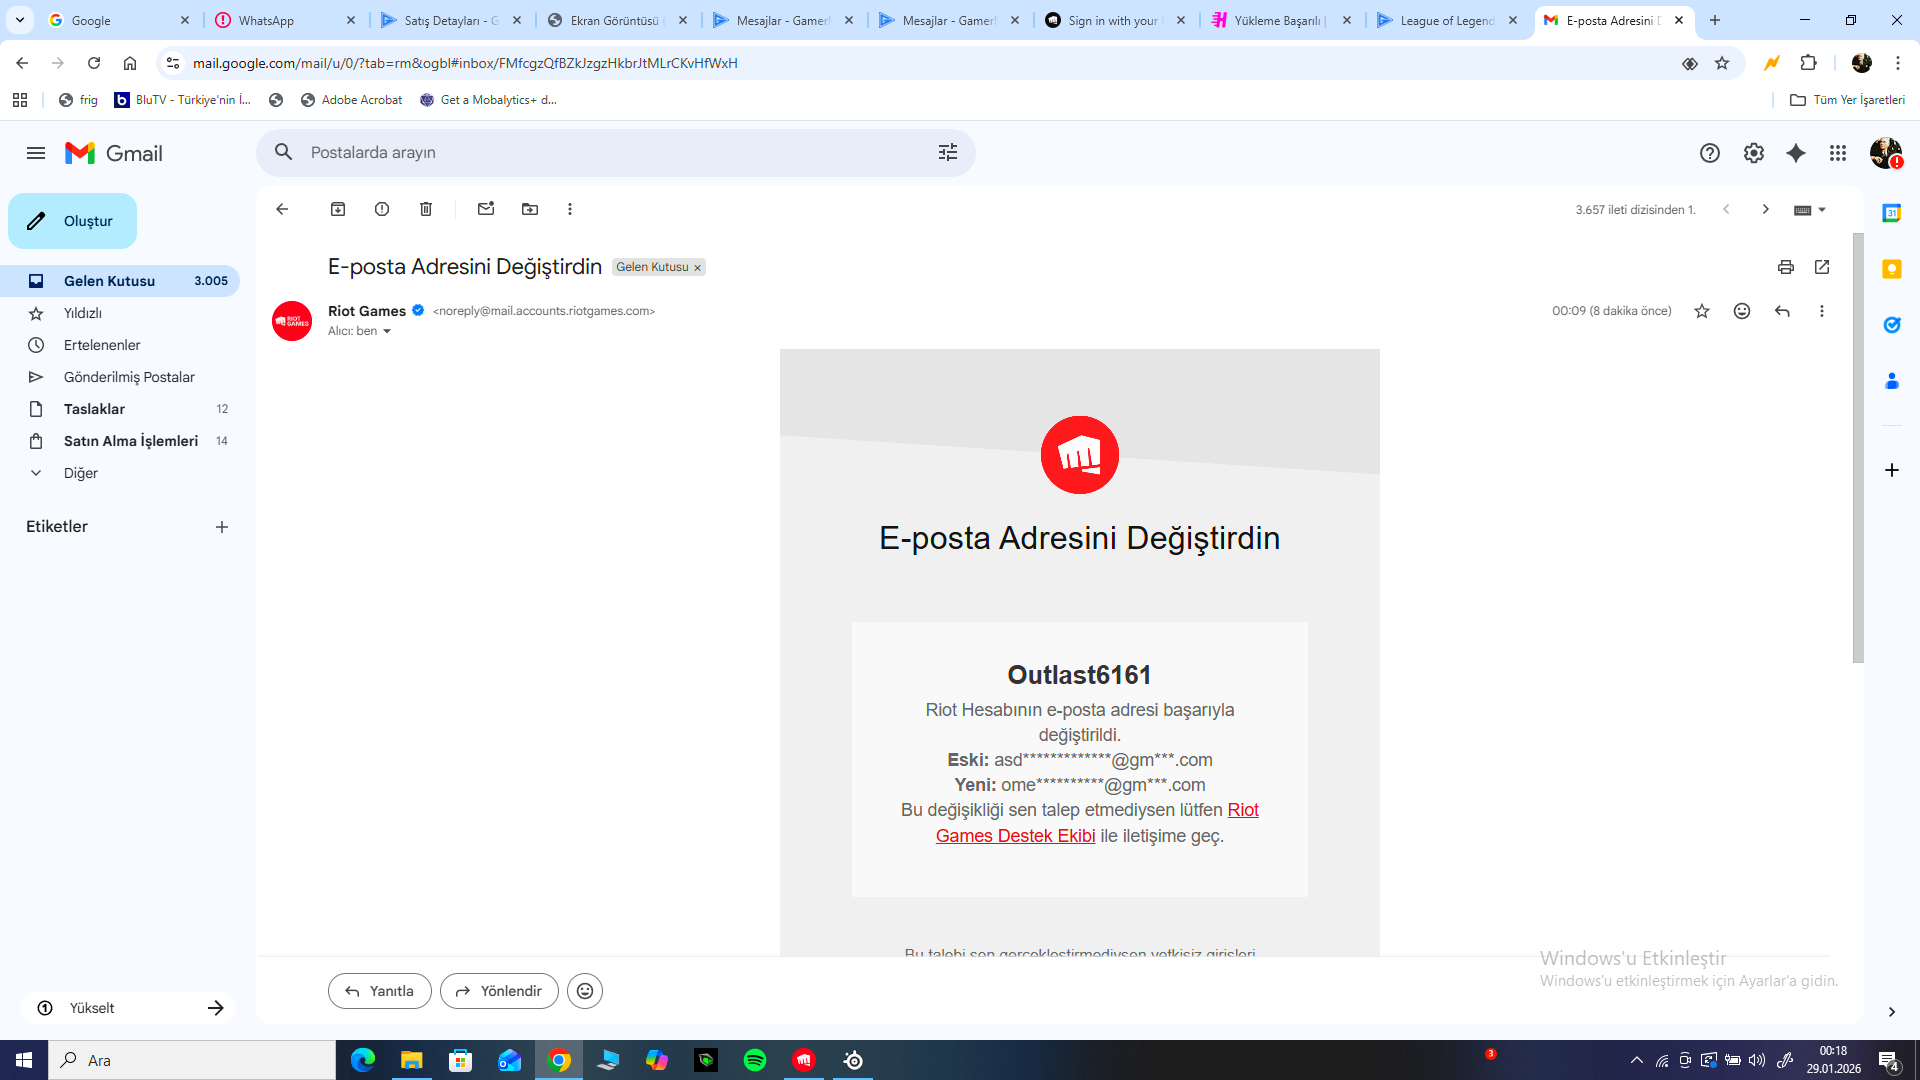Viewport: 1920px width, 1080px height.
Task: Hide side panel chevron at bottom right
Action: (x=1892, y=1012)
